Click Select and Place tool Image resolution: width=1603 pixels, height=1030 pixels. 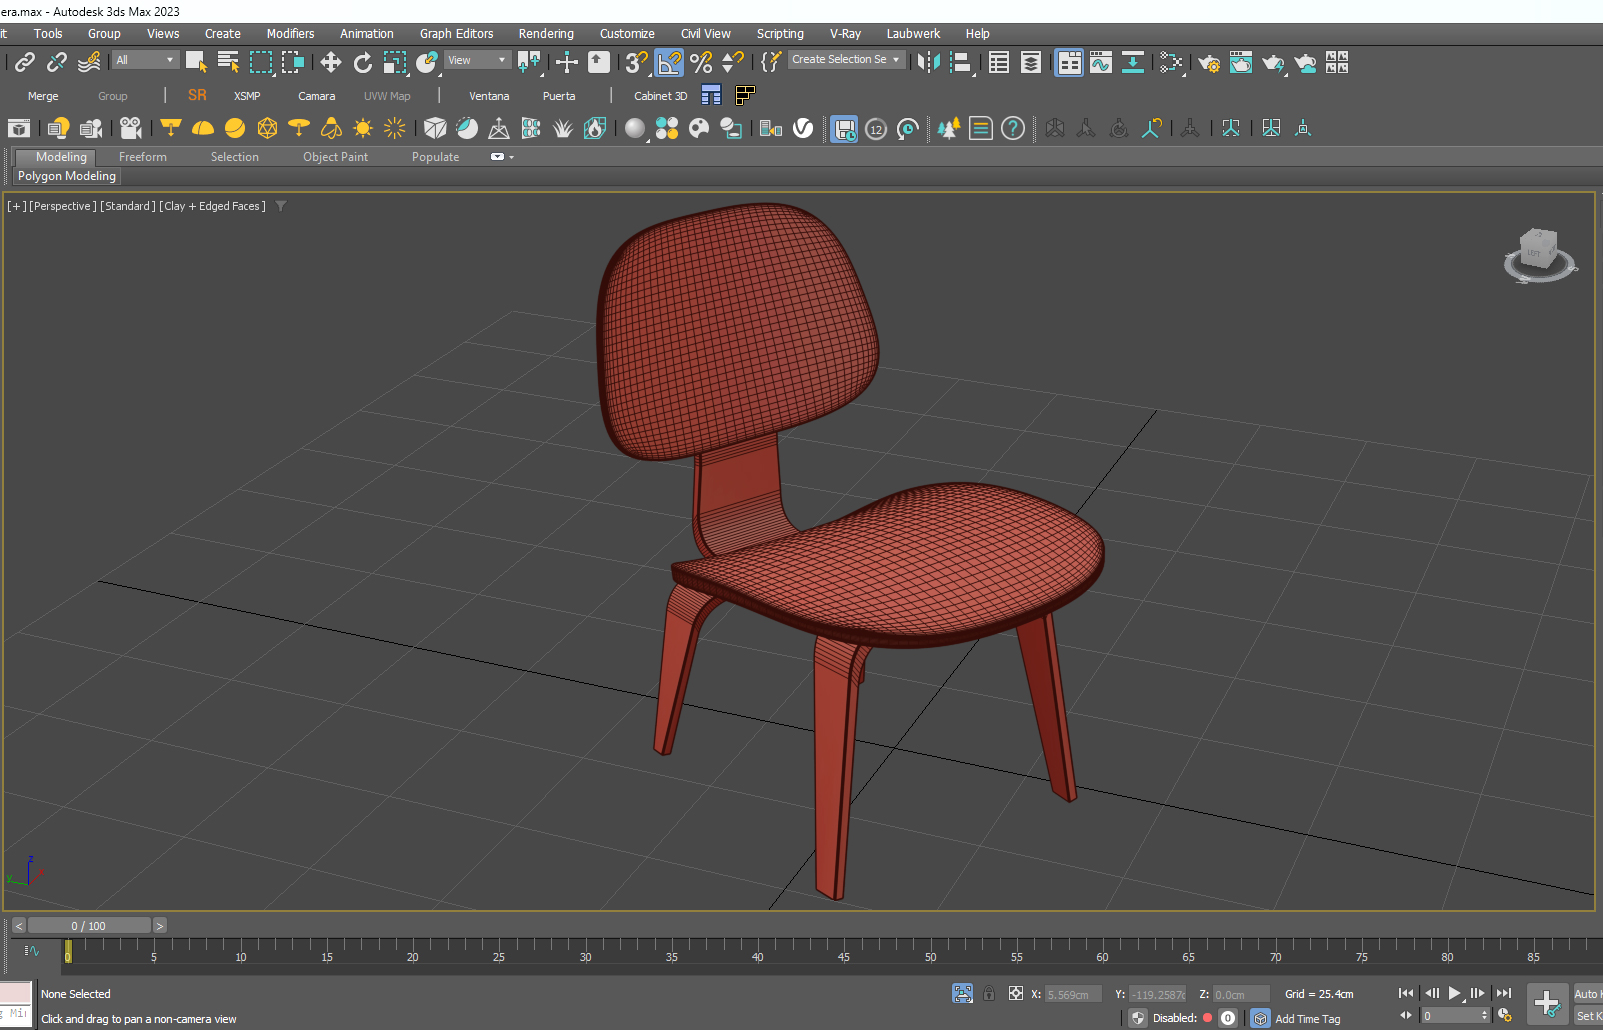tap(427, 62)
